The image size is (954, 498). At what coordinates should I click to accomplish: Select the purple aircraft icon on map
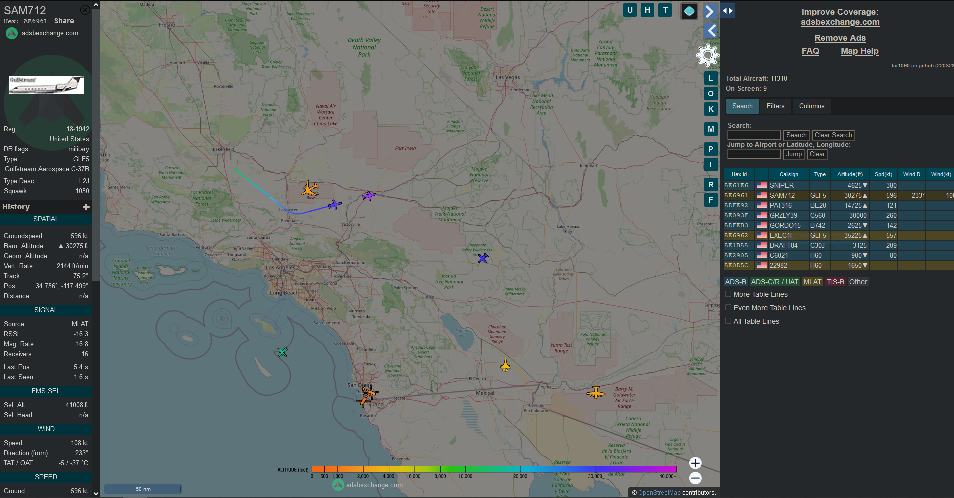368,196
